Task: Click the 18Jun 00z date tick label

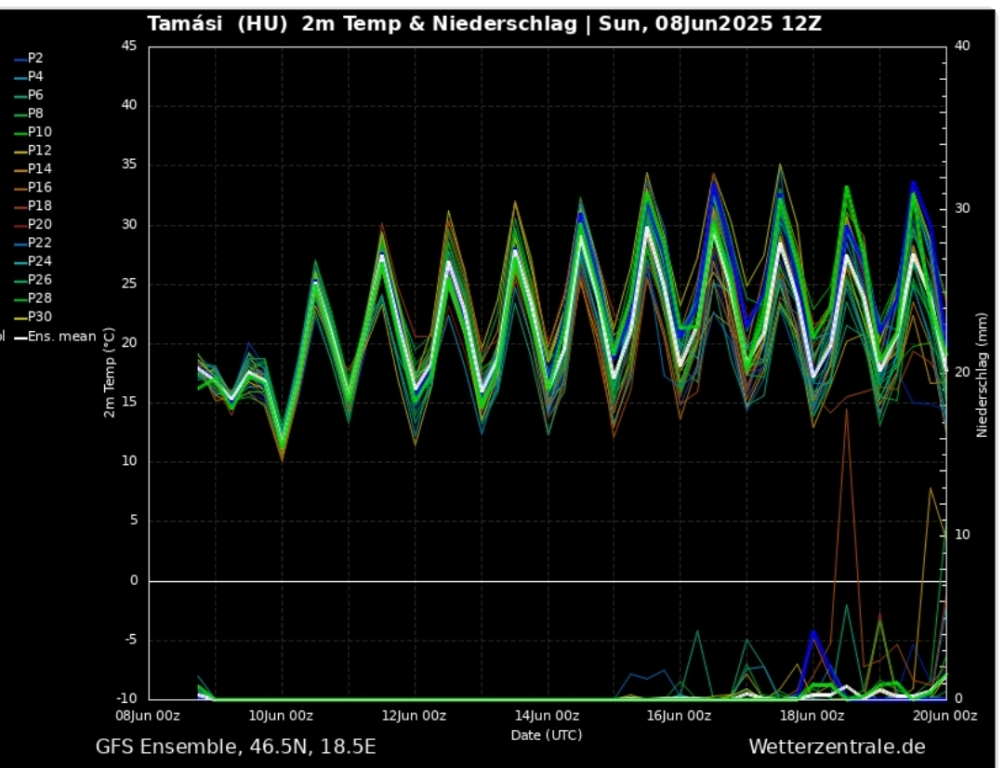Action: [812, 715]
